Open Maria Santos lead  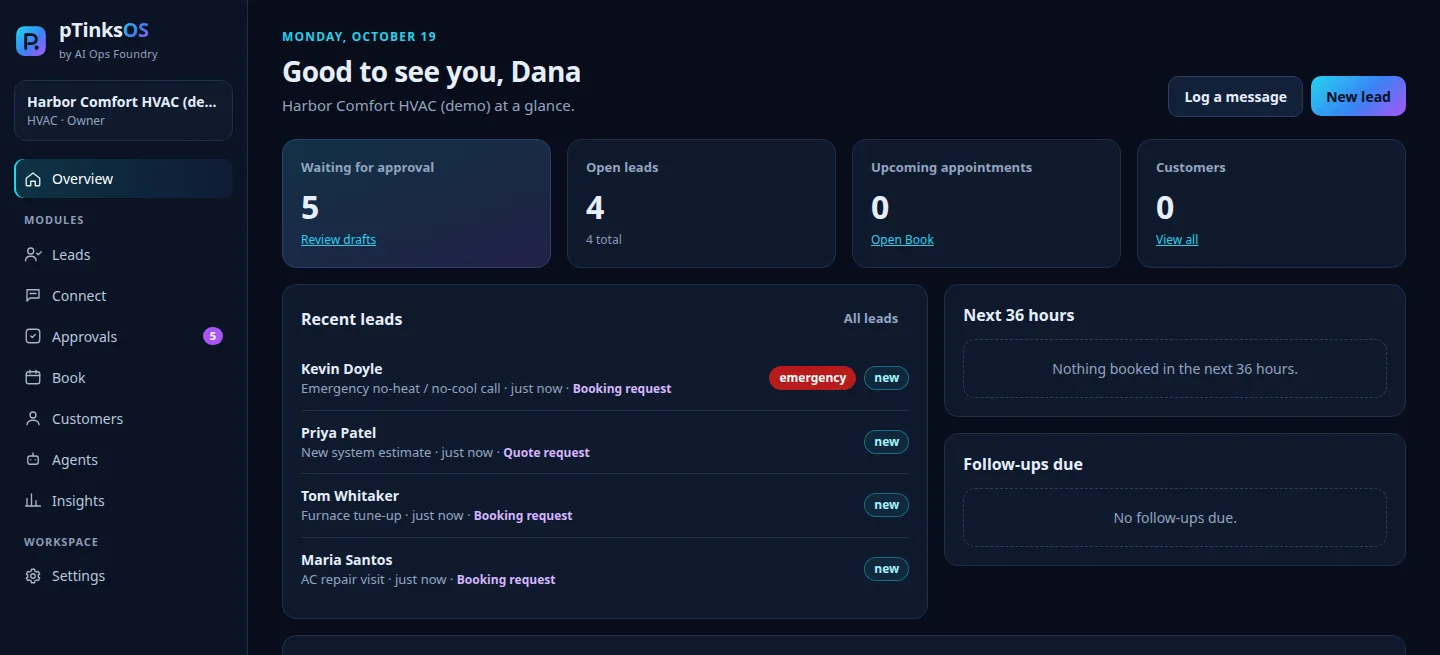coord(605,569)
